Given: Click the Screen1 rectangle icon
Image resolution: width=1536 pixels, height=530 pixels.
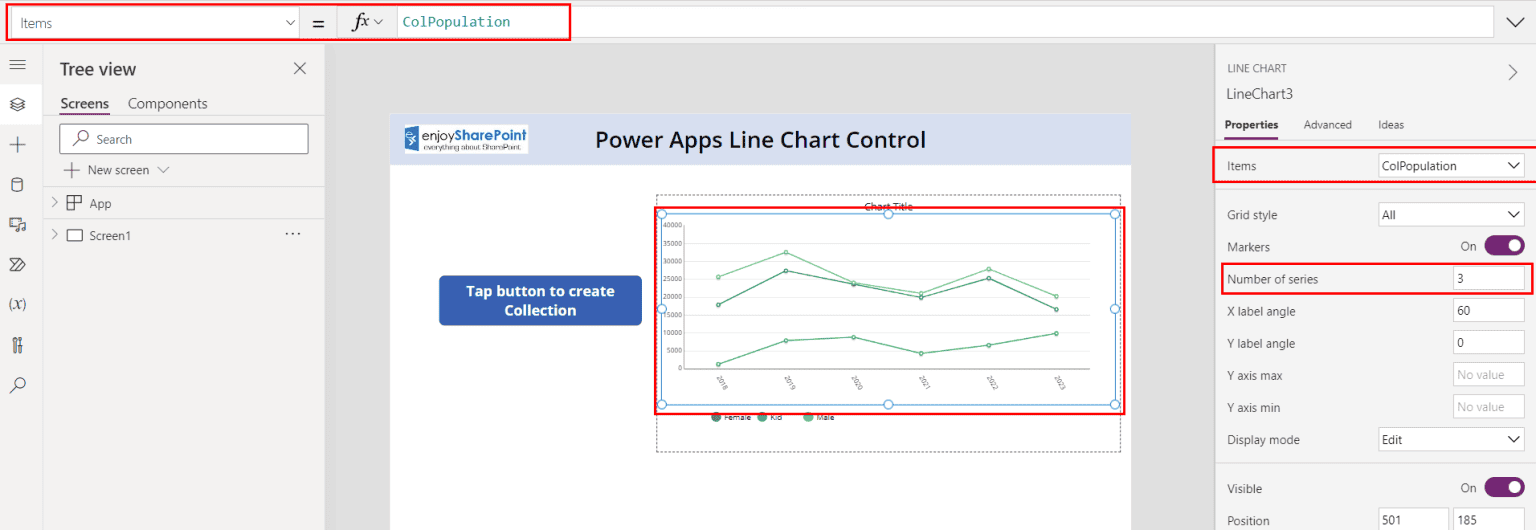Looking at the screenshot, I should coord(74,235).
